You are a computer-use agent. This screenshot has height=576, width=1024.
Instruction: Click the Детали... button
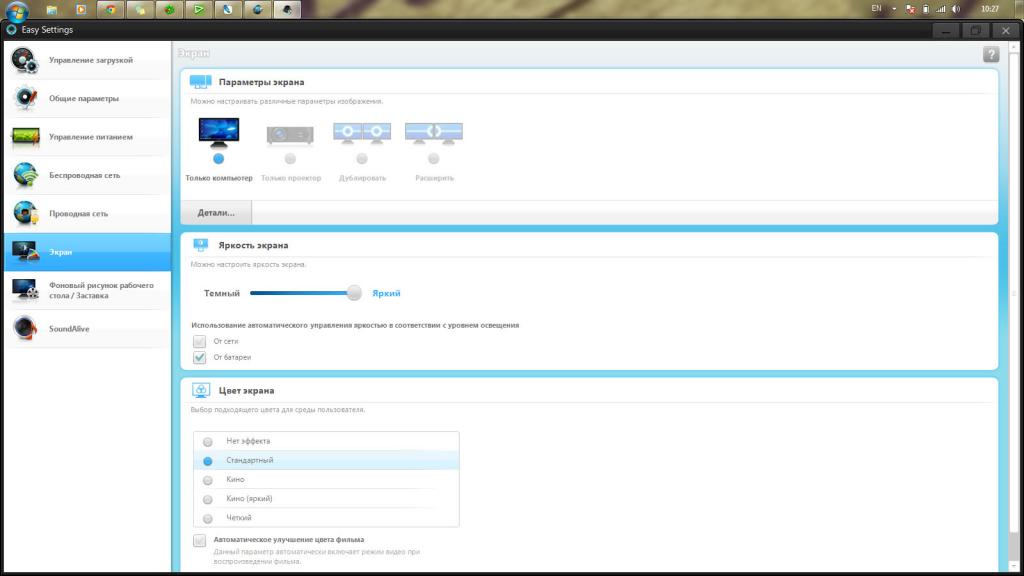216,213
